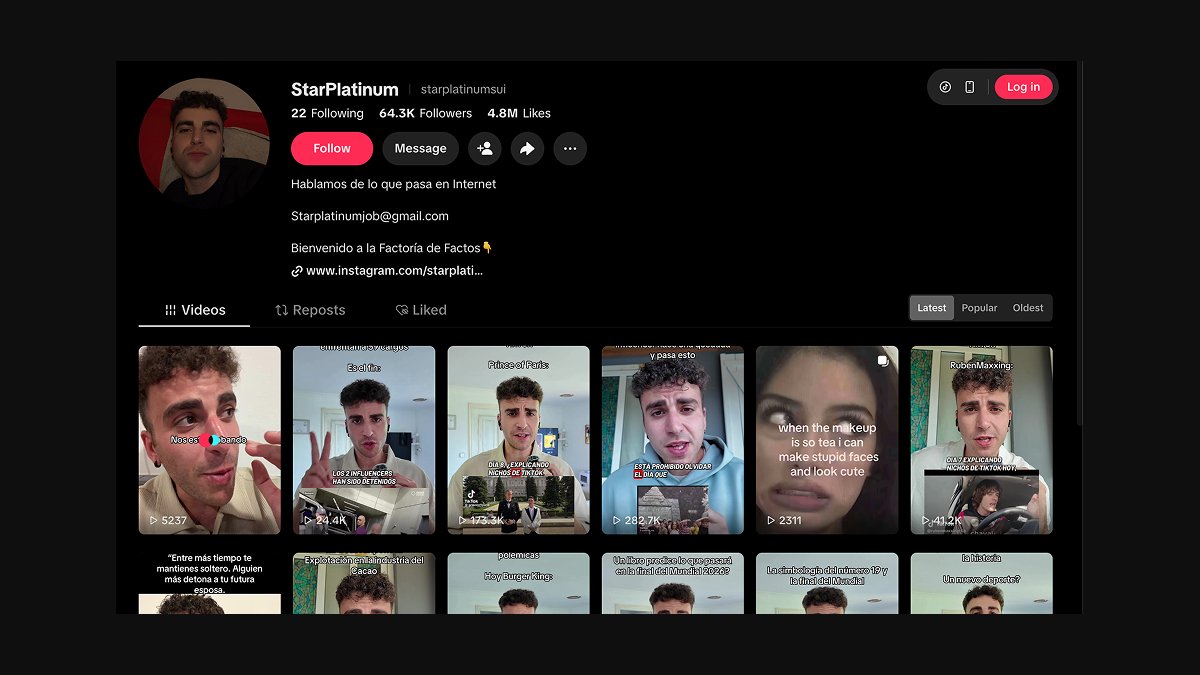Viewport: 1200px width, 675px height.
Task: Sort videos by Oldest
Action: [x=1027, y=308]
